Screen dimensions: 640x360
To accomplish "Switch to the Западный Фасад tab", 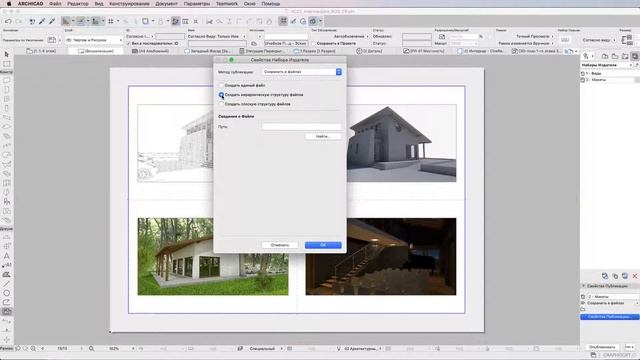I will (x=207, y=51).
